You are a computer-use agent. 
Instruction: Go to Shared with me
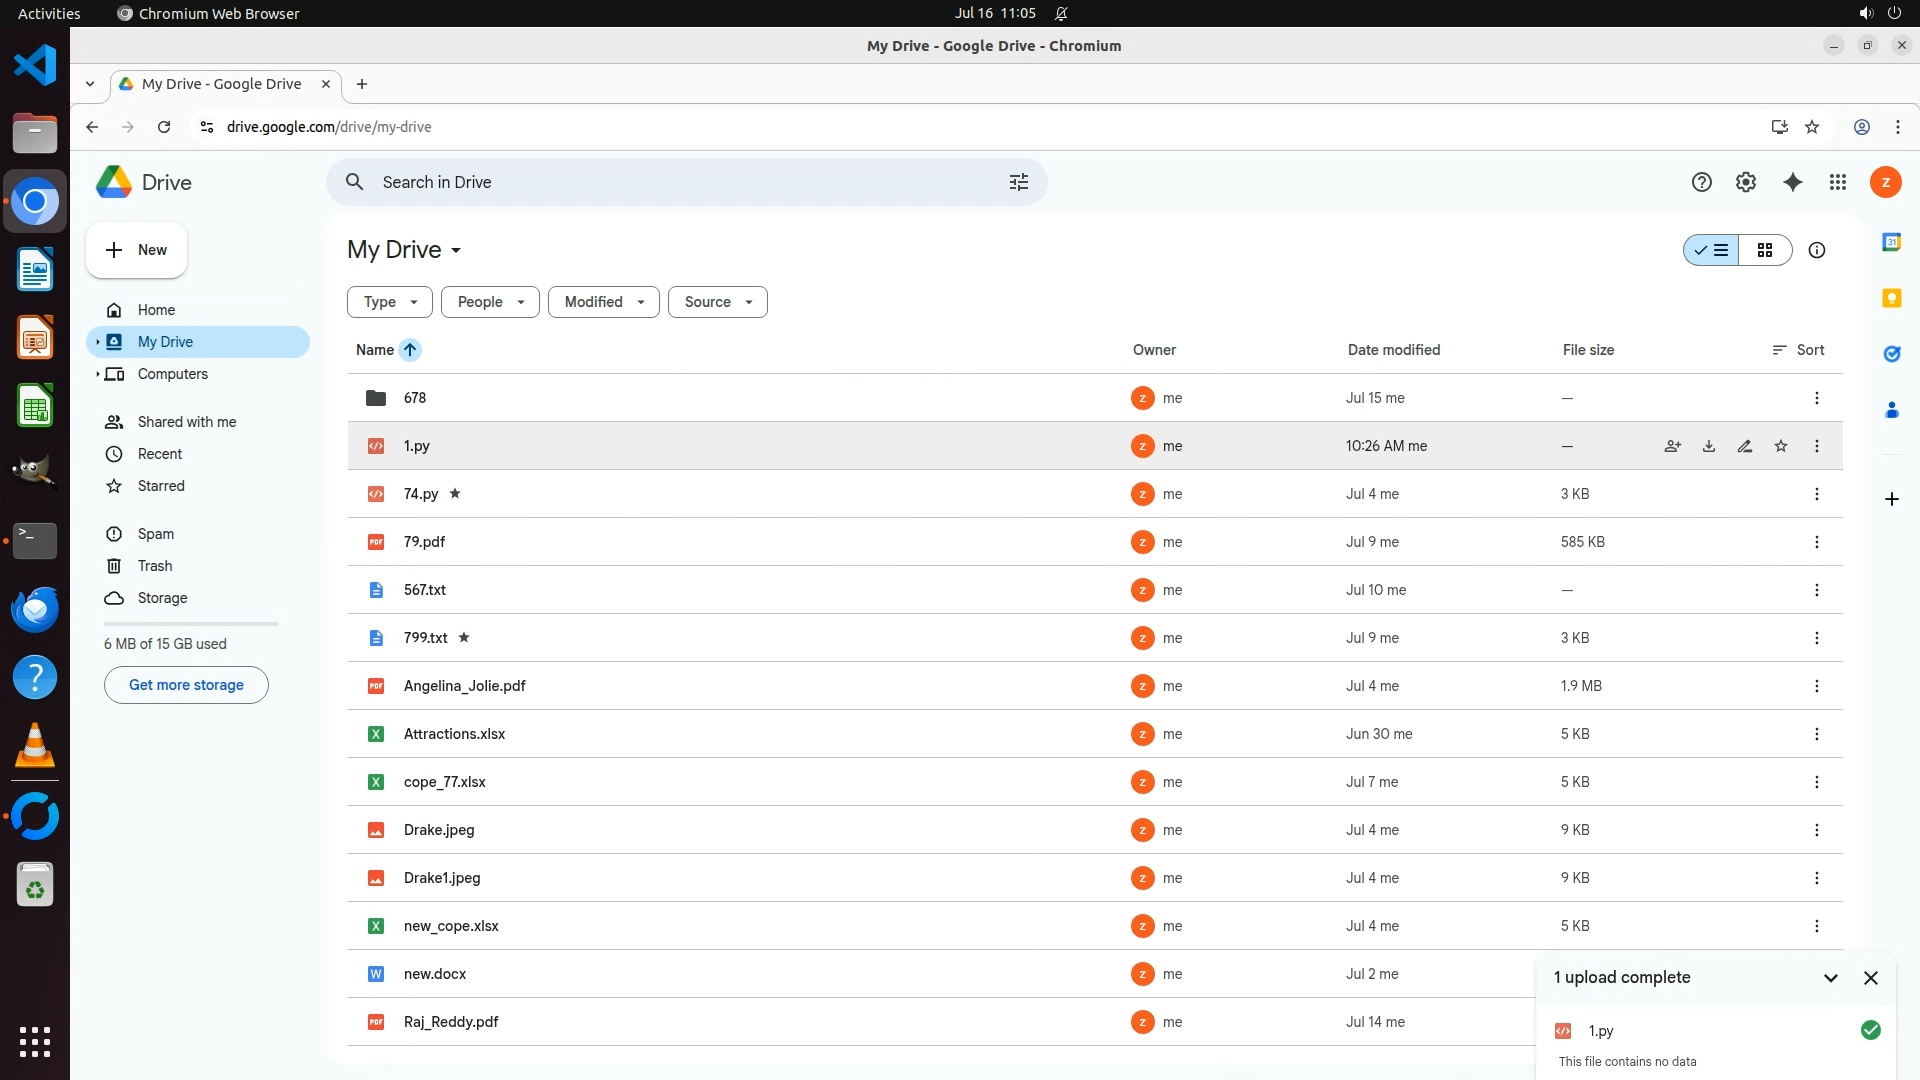tap(187, 422)
